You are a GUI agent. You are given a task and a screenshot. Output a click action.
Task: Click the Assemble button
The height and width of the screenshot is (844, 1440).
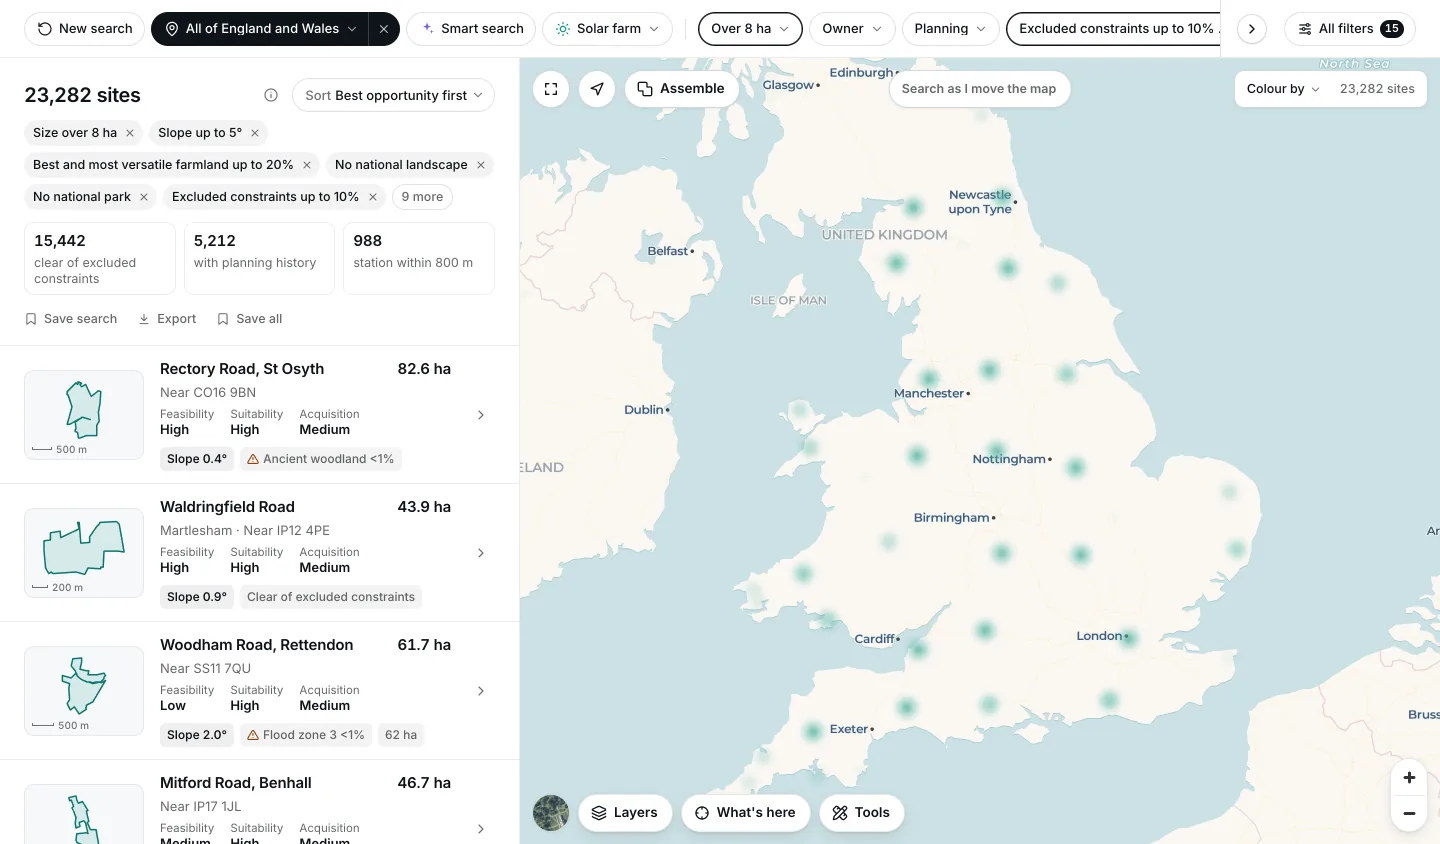[681, 89]
